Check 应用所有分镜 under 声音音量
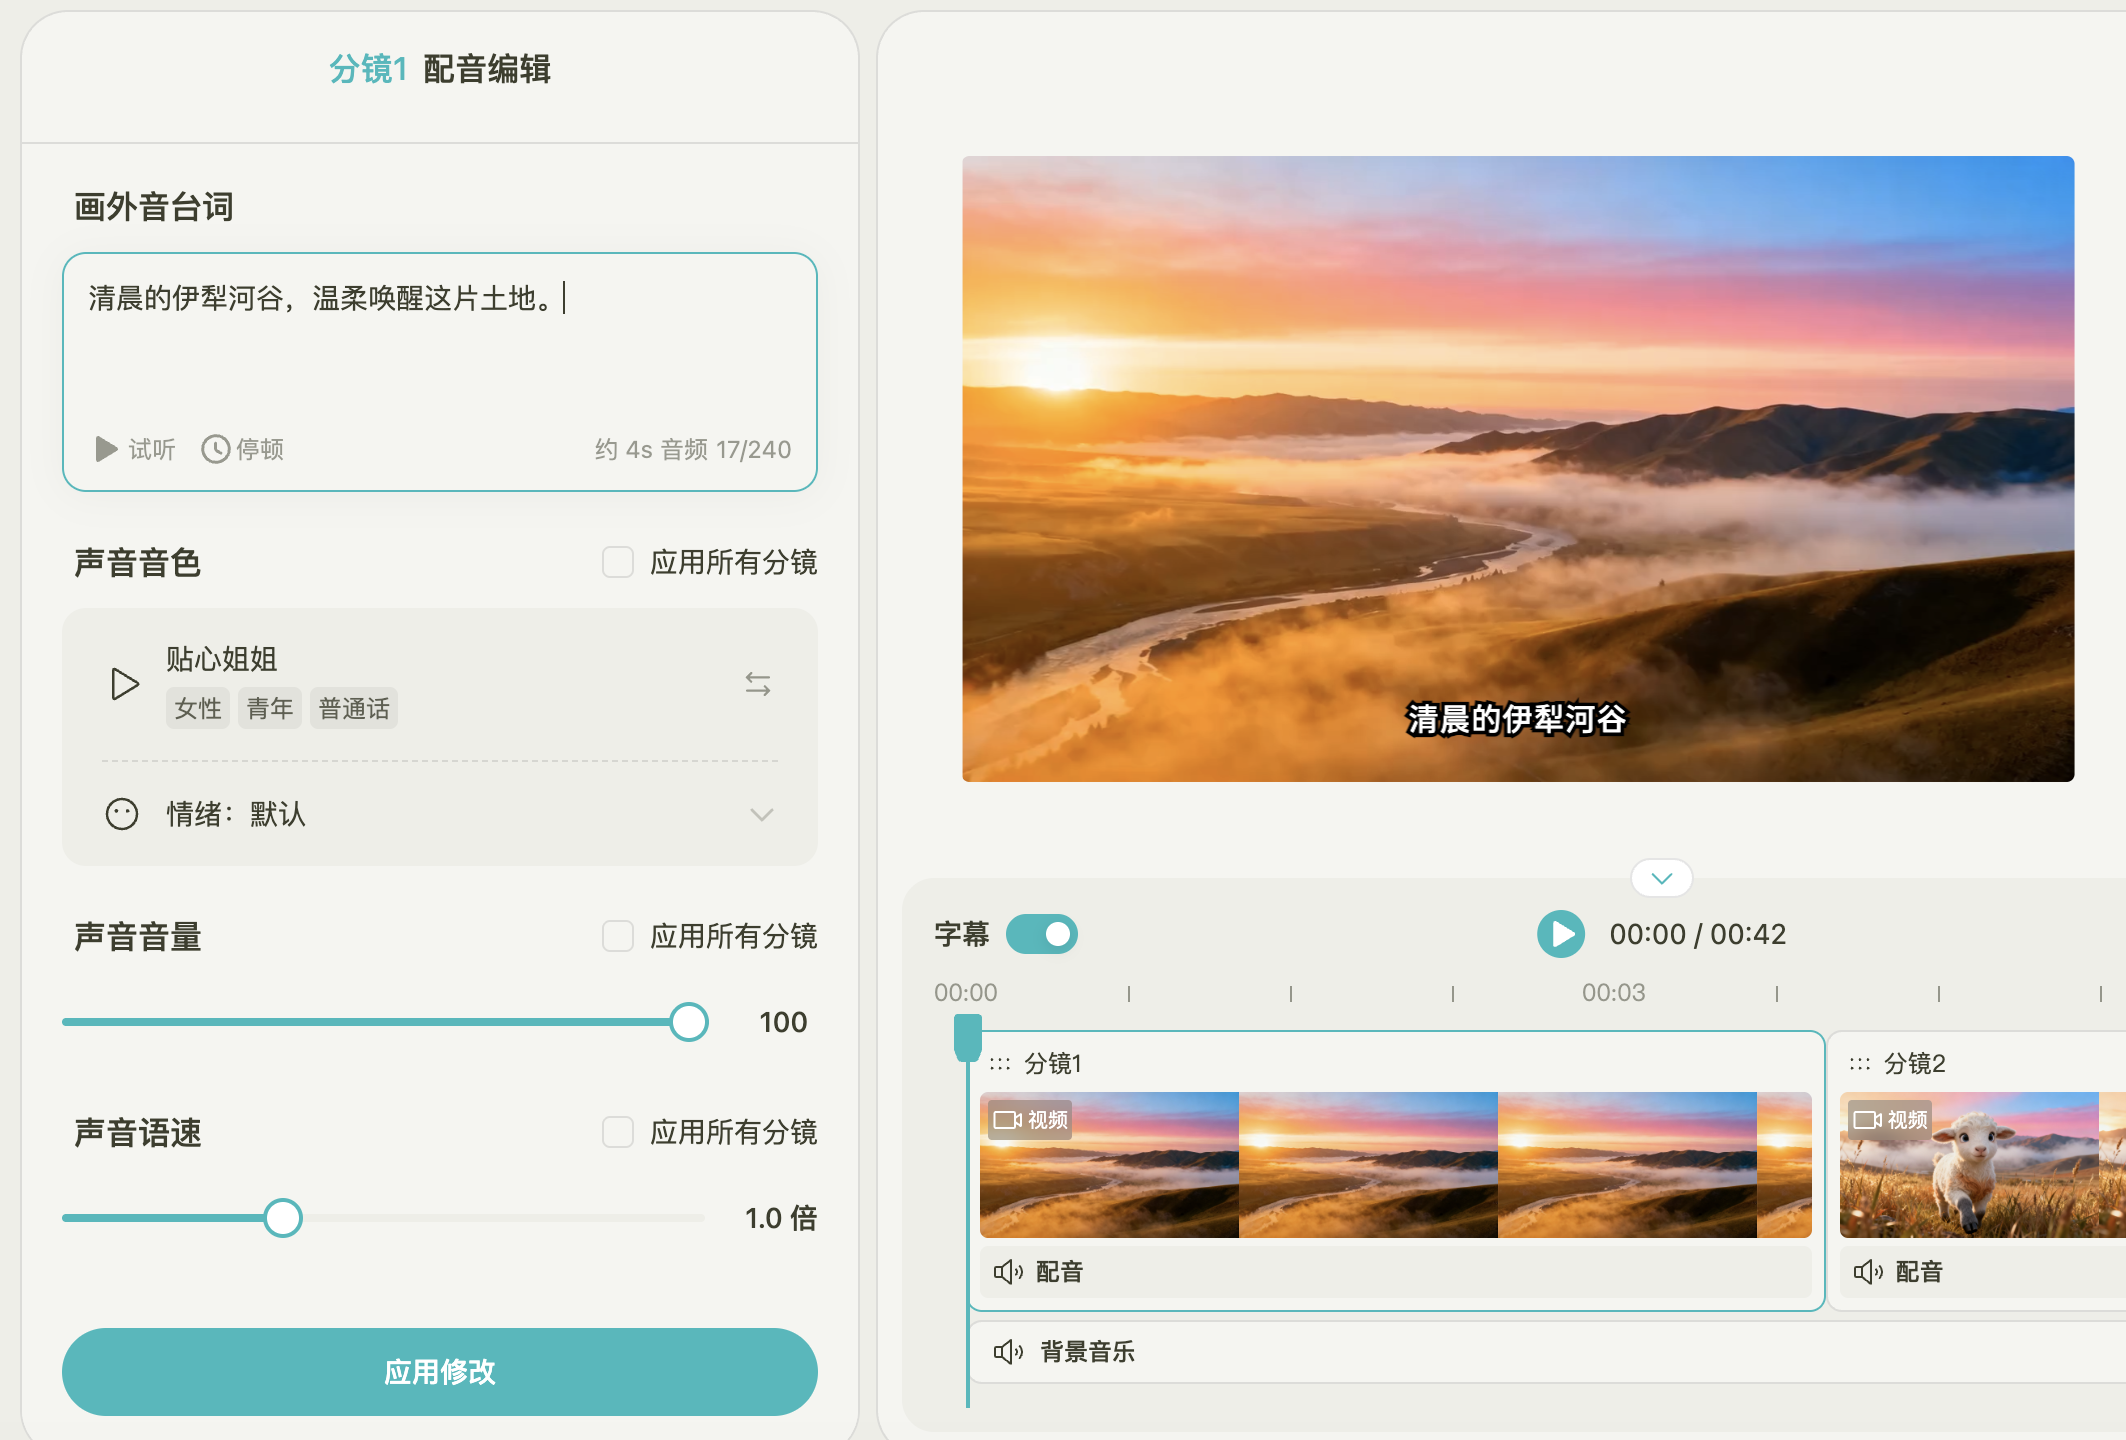 point(616,938)
